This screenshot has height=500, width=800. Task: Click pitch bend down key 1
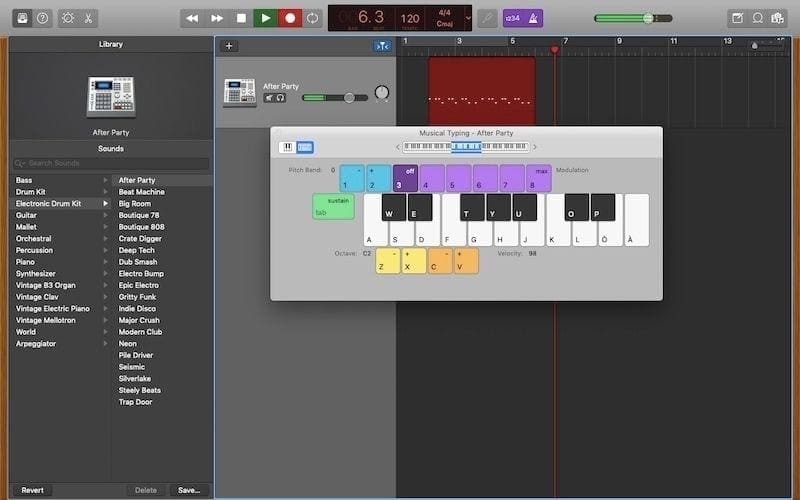(x=352, y=178)
